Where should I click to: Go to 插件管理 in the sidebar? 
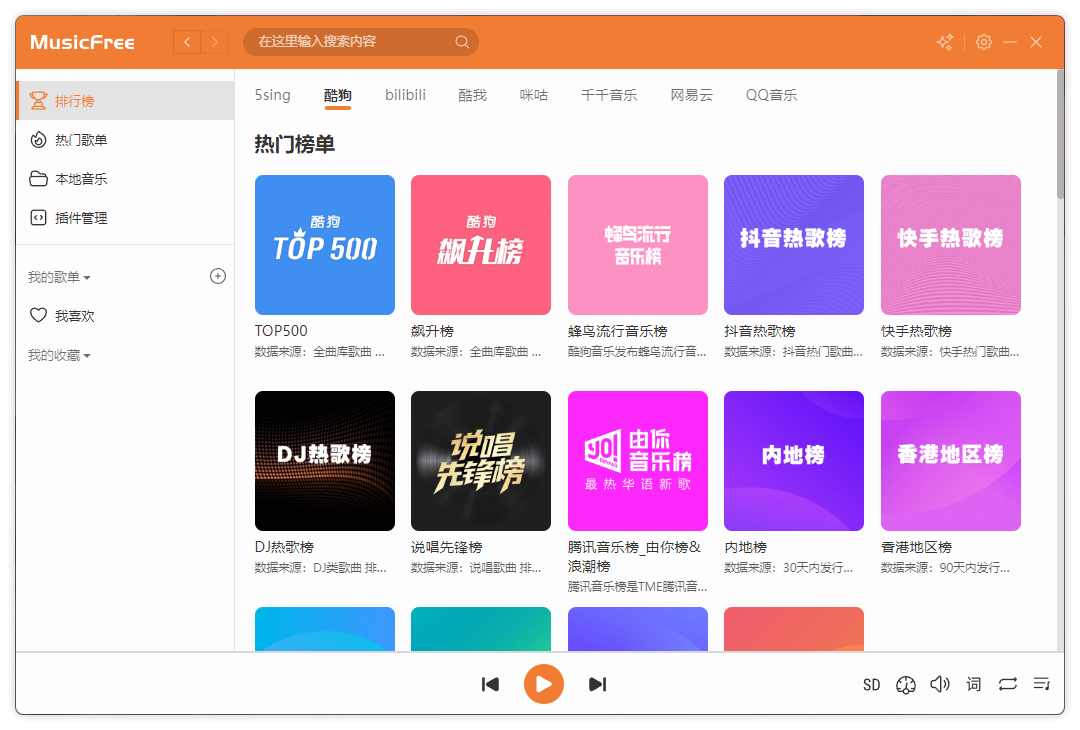[x=81, y=218]
